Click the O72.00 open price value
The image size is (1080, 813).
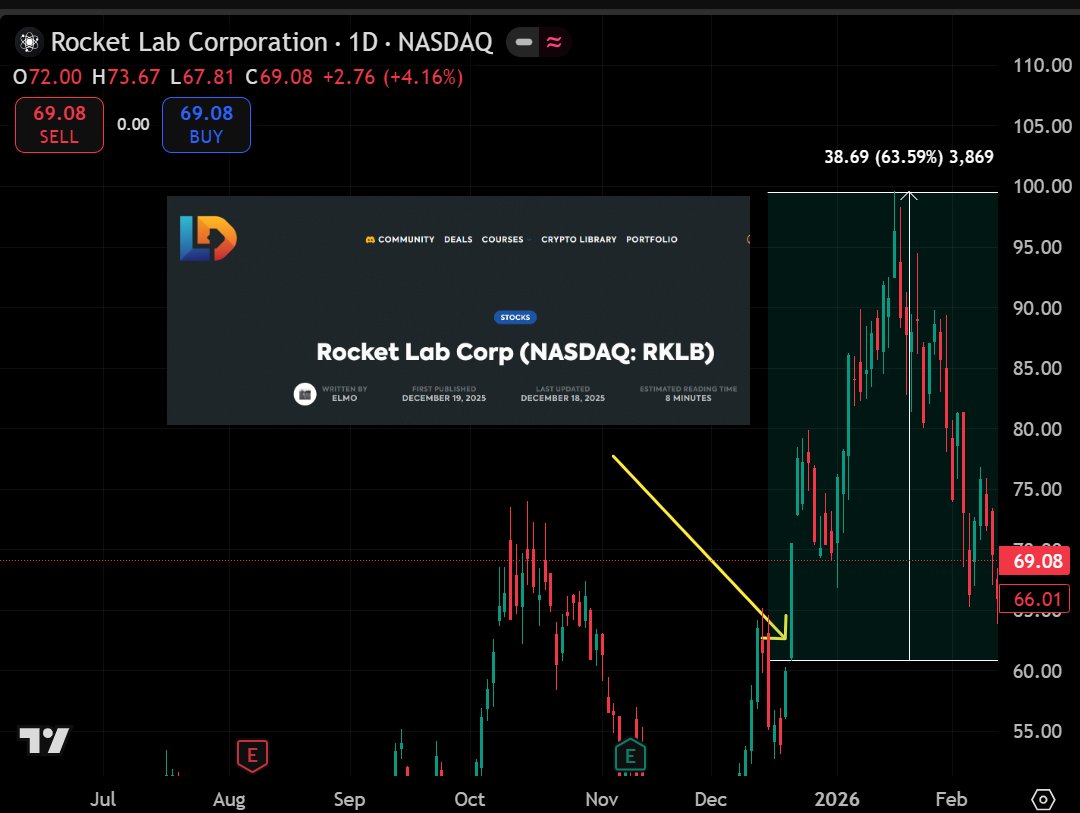pyautogui.click(x=48, y=77)
